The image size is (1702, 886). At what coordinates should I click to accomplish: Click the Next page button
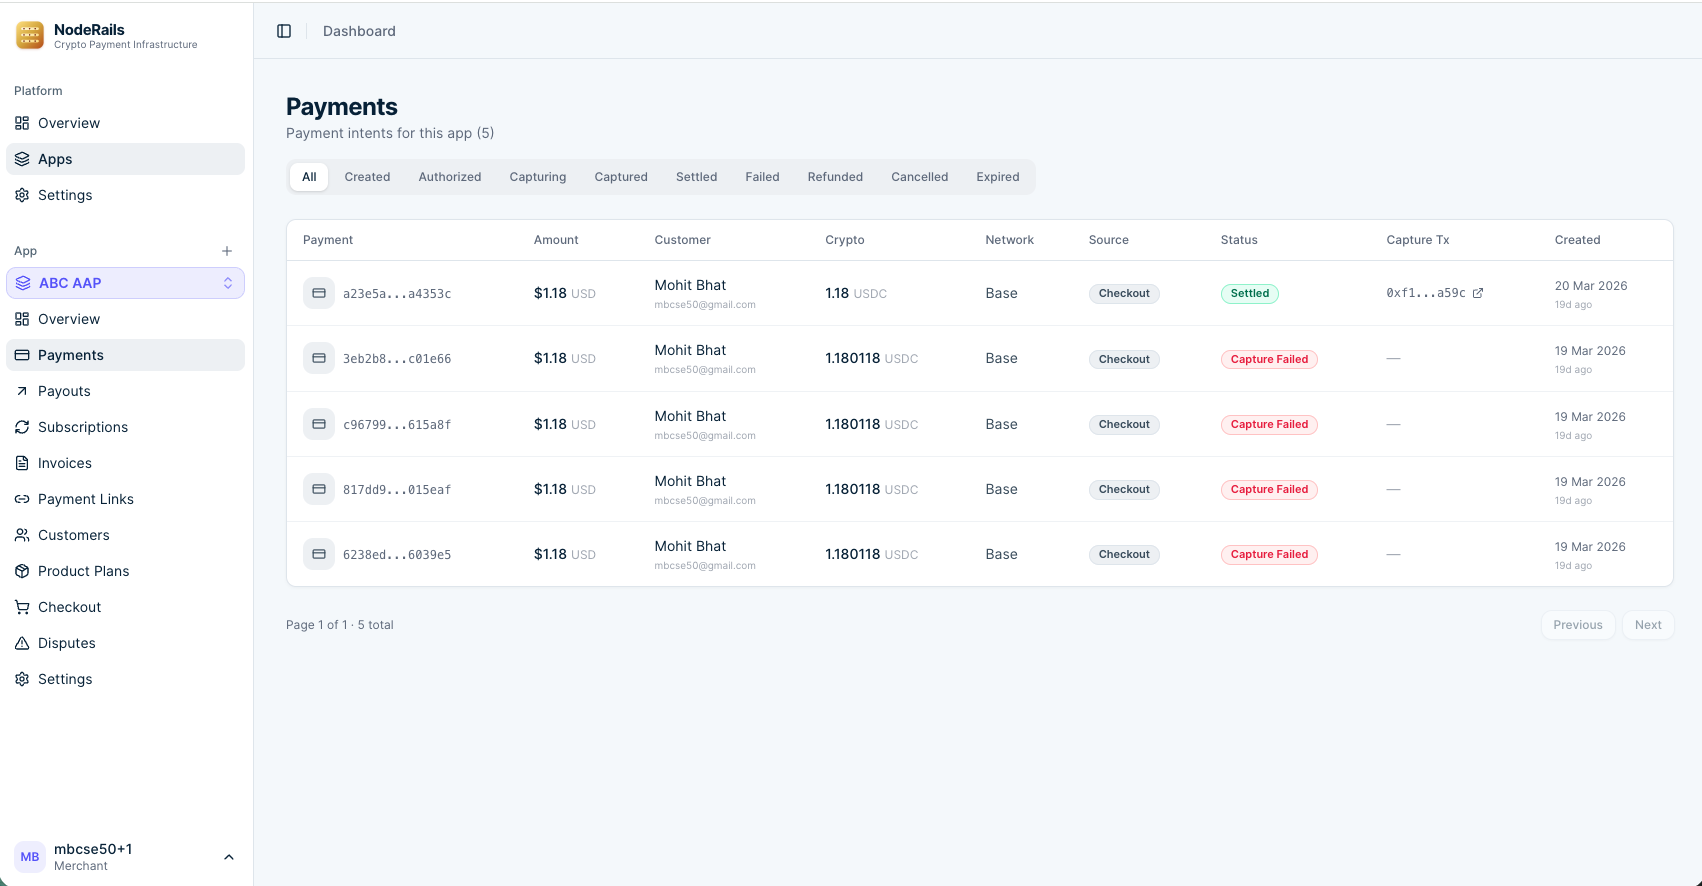click(1647, 625)
